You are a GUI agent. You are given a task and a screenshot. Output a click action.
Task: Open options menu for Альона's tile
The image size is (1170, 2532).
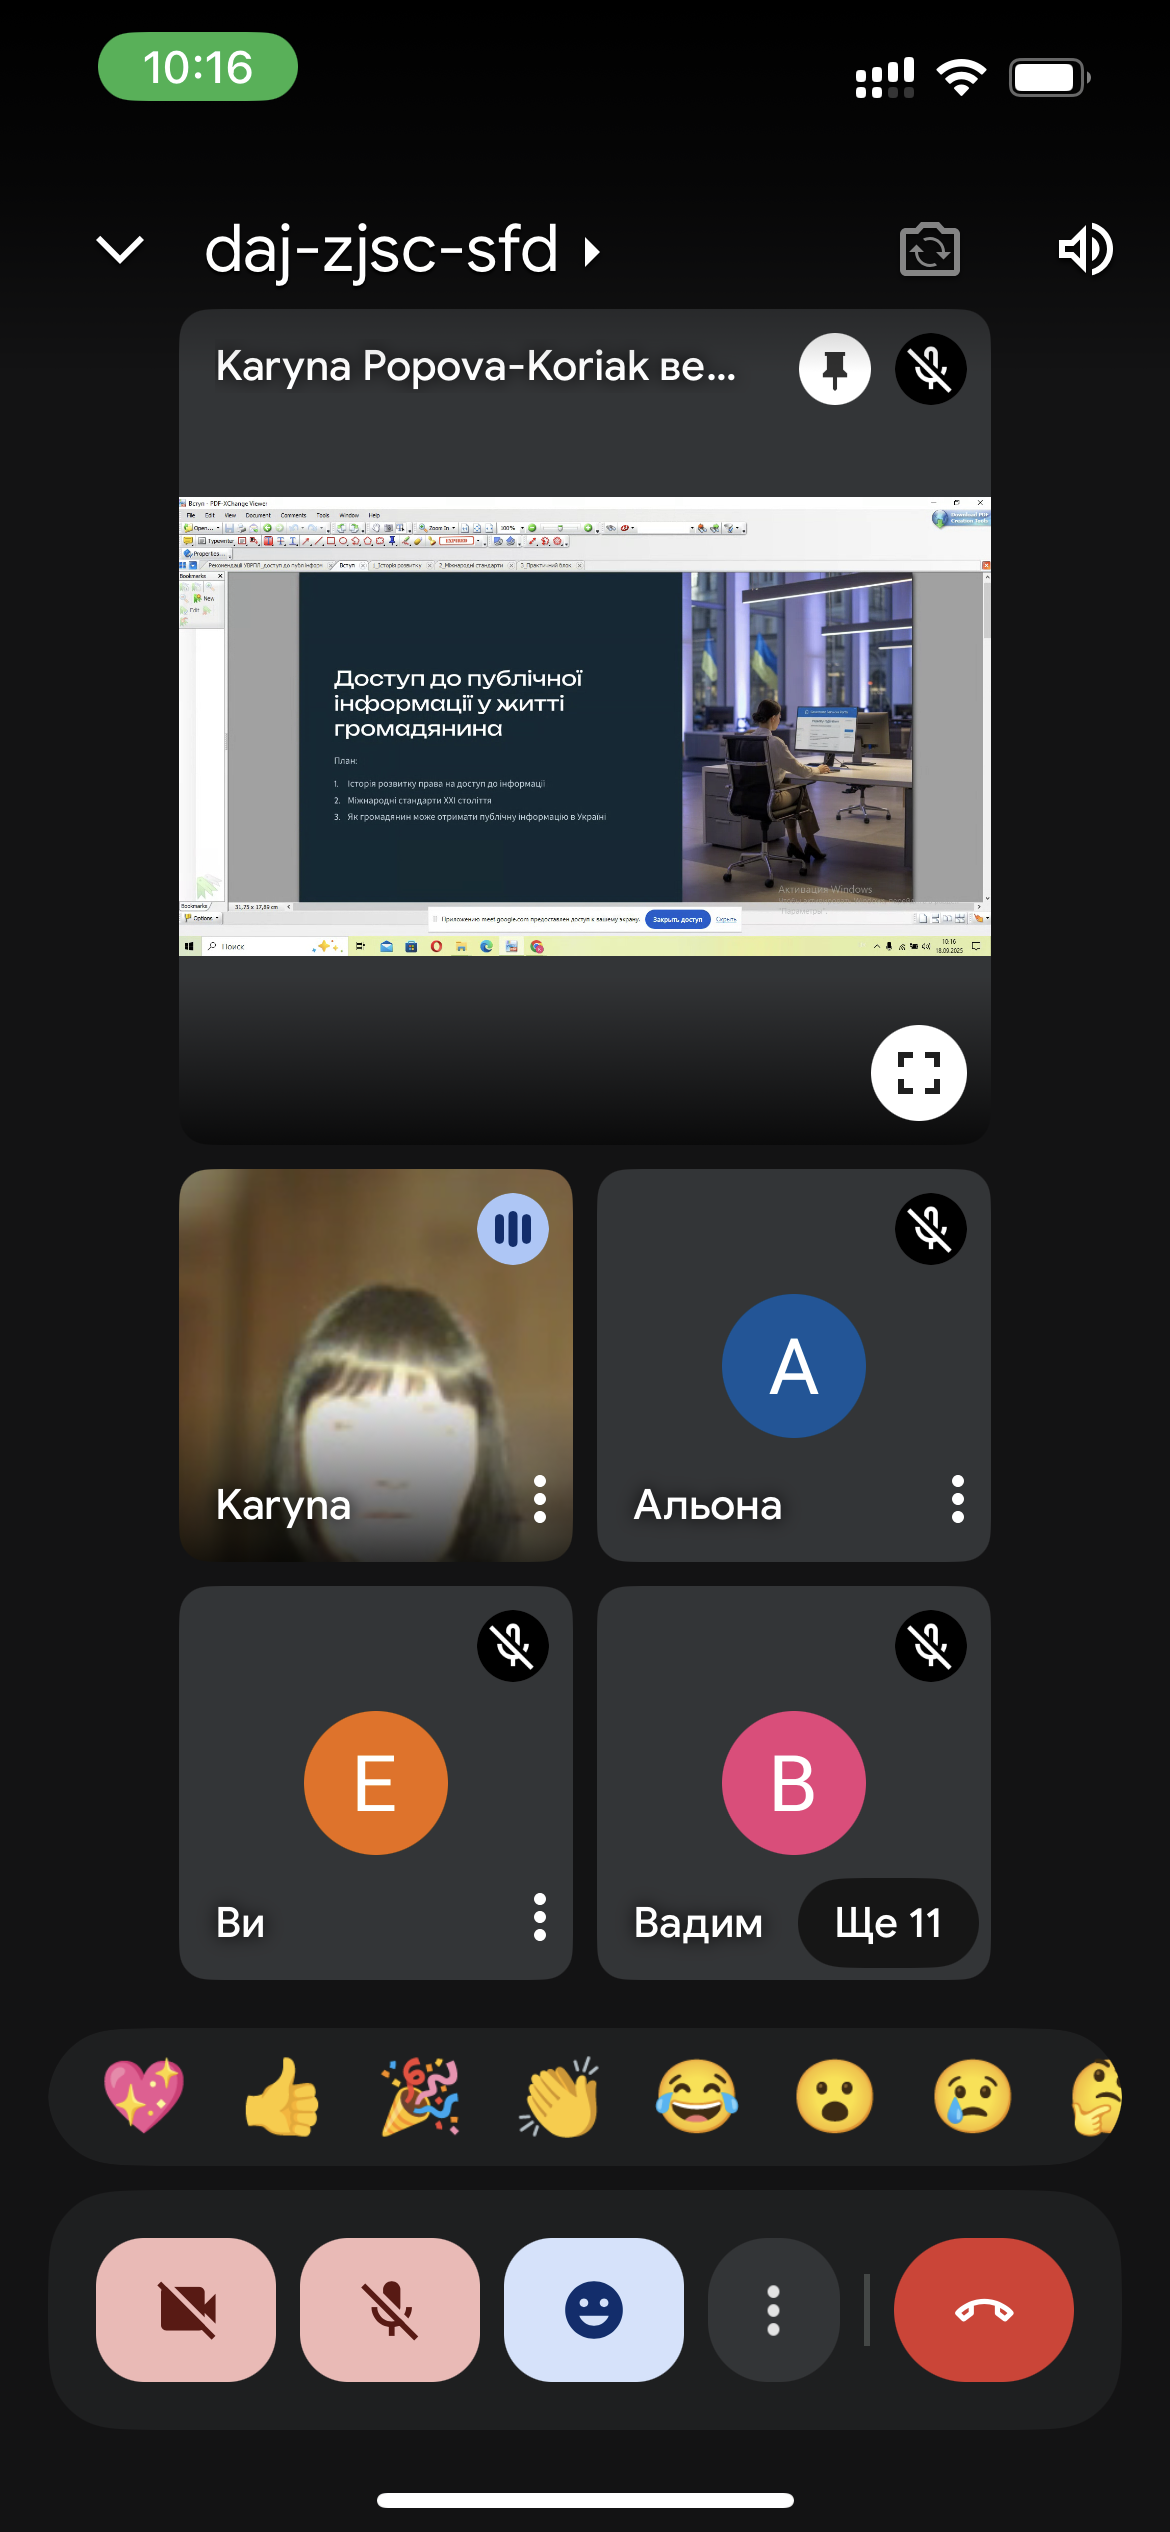(x=957, y=1499)
